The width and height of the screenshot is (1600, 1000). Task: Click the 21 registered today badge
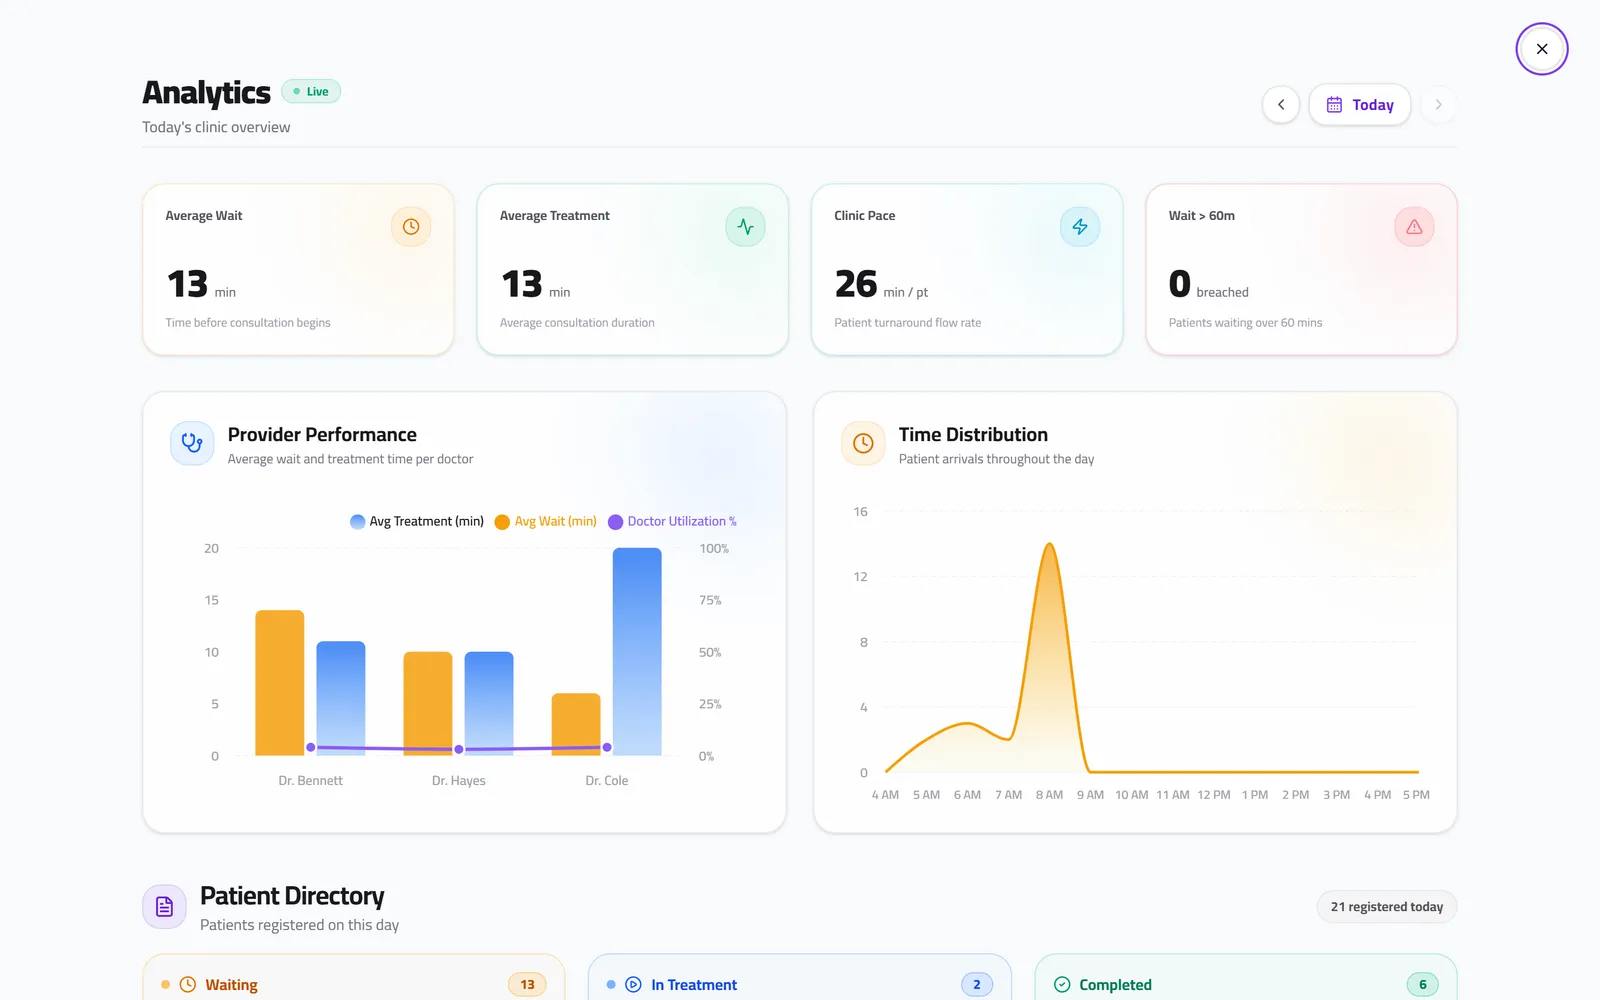click(1387, 907)
